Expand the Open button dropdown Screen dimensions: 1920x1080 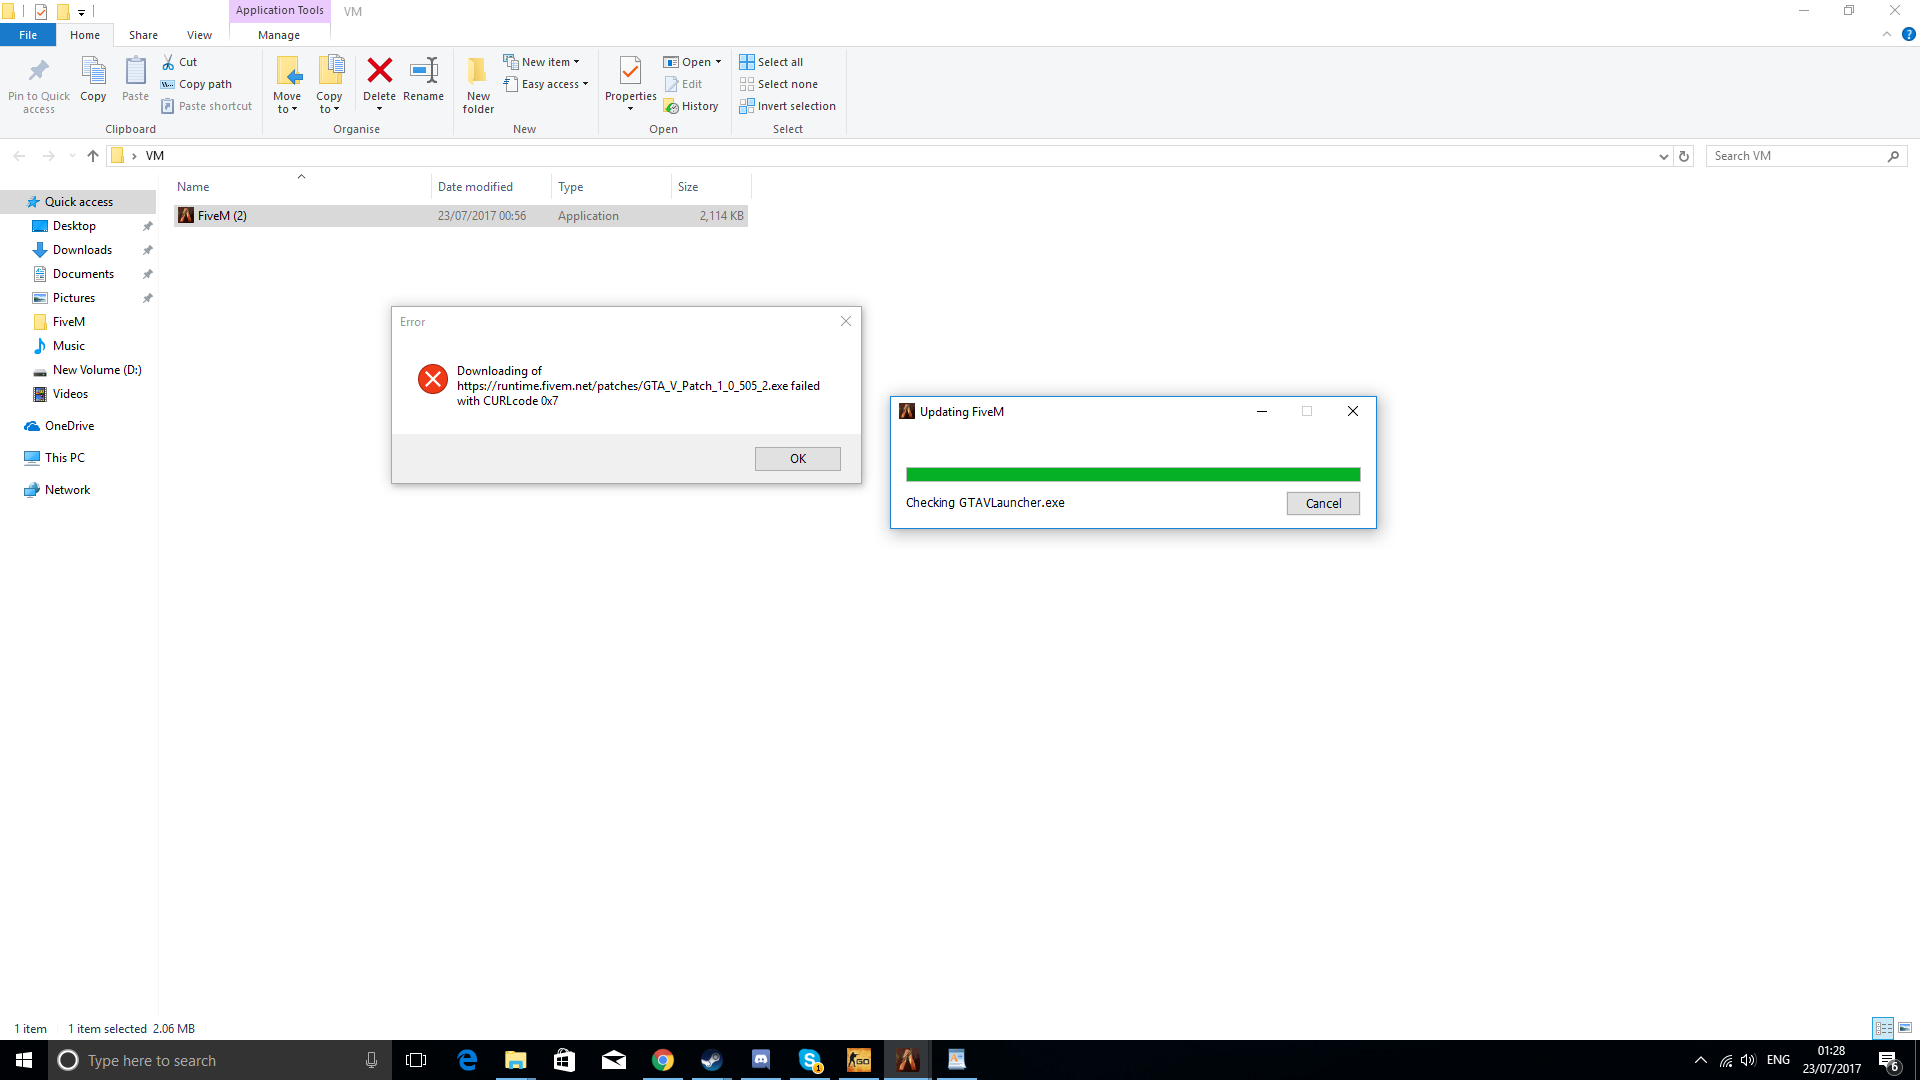[x=718, y=62]
